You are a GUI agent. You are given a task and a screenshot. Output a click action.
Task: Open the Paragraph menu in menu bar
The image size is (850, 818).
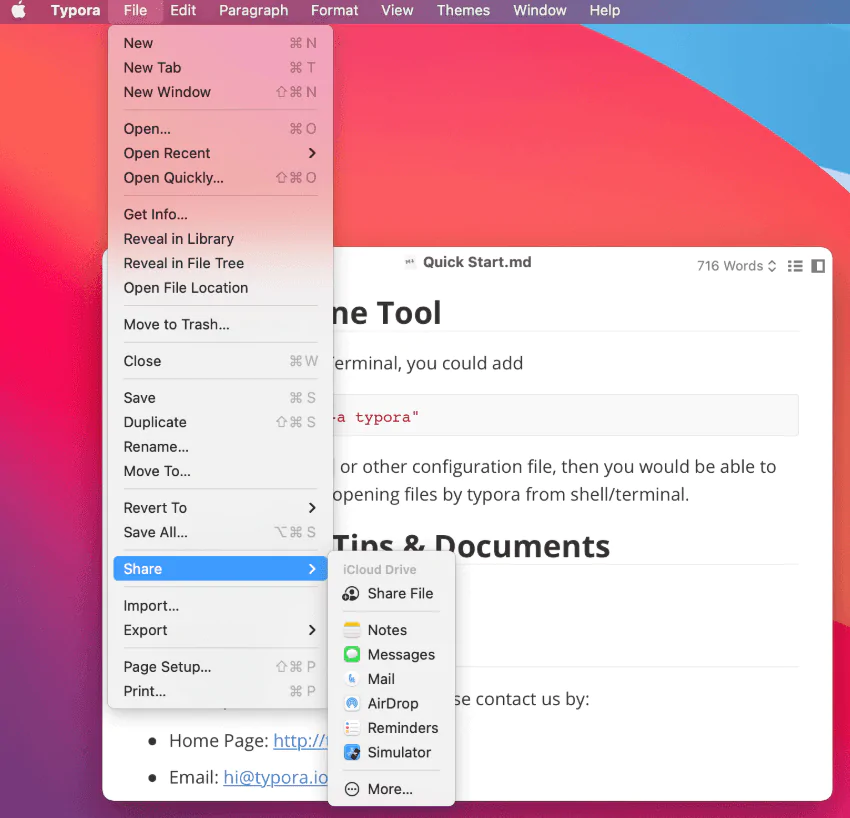(x=254, y=11)
